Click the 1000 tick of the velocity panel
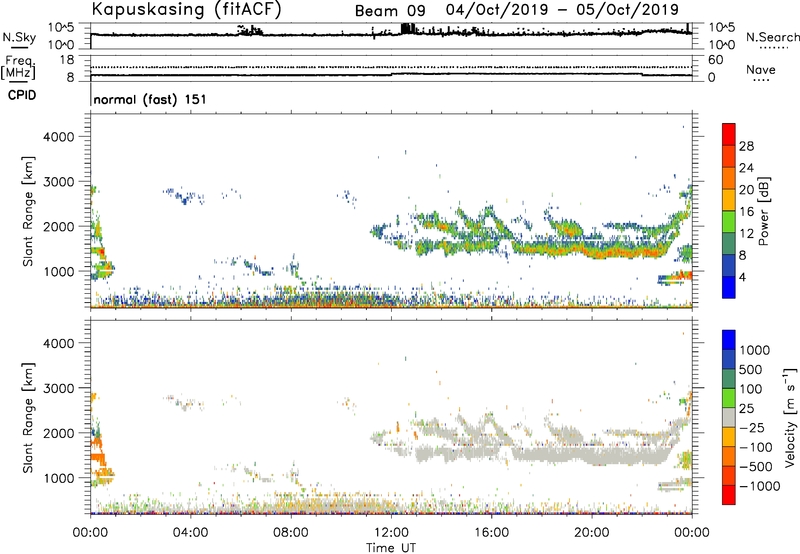800x554 pixels. tap(59, 478)
